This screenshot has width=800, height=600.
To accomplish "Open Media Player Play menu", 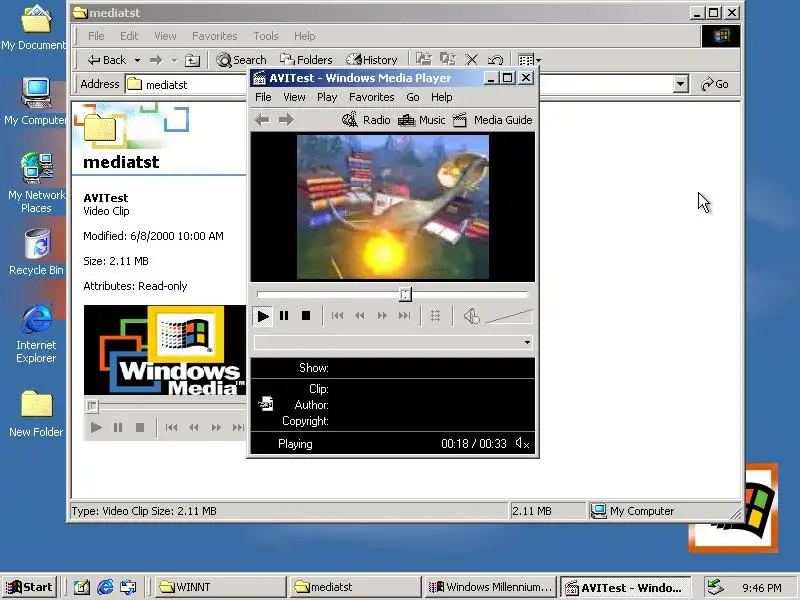I will (327, 97).
